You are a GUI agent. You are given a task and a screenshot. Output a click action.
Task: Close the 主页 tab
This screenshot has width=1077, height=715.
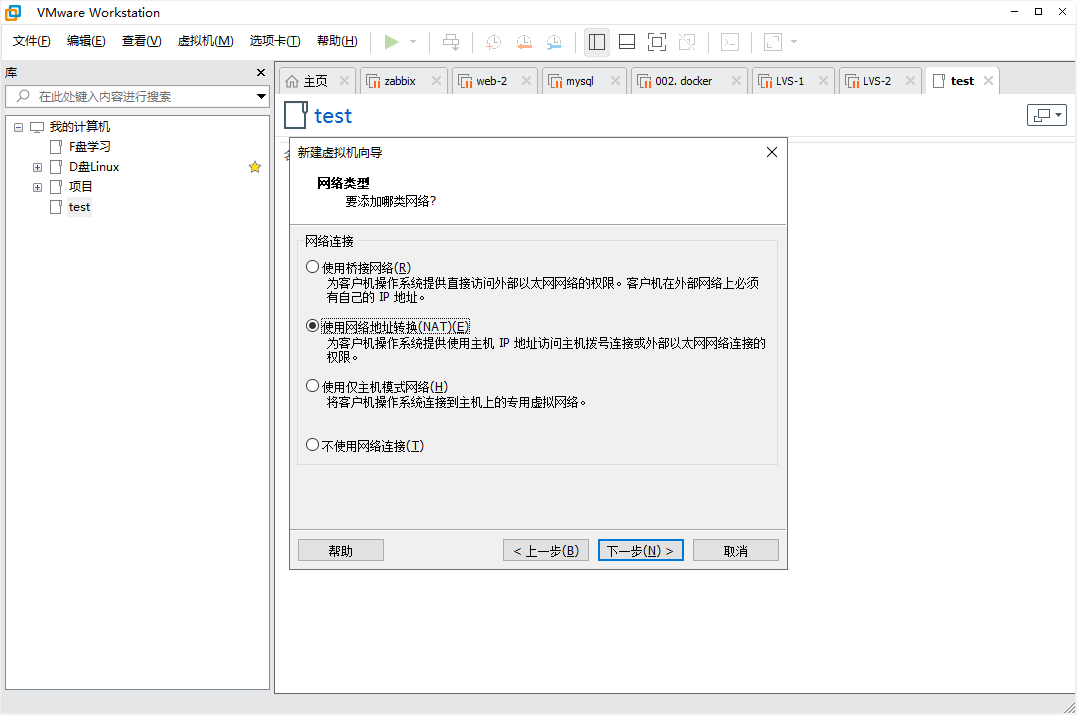[x=345, y=81]
